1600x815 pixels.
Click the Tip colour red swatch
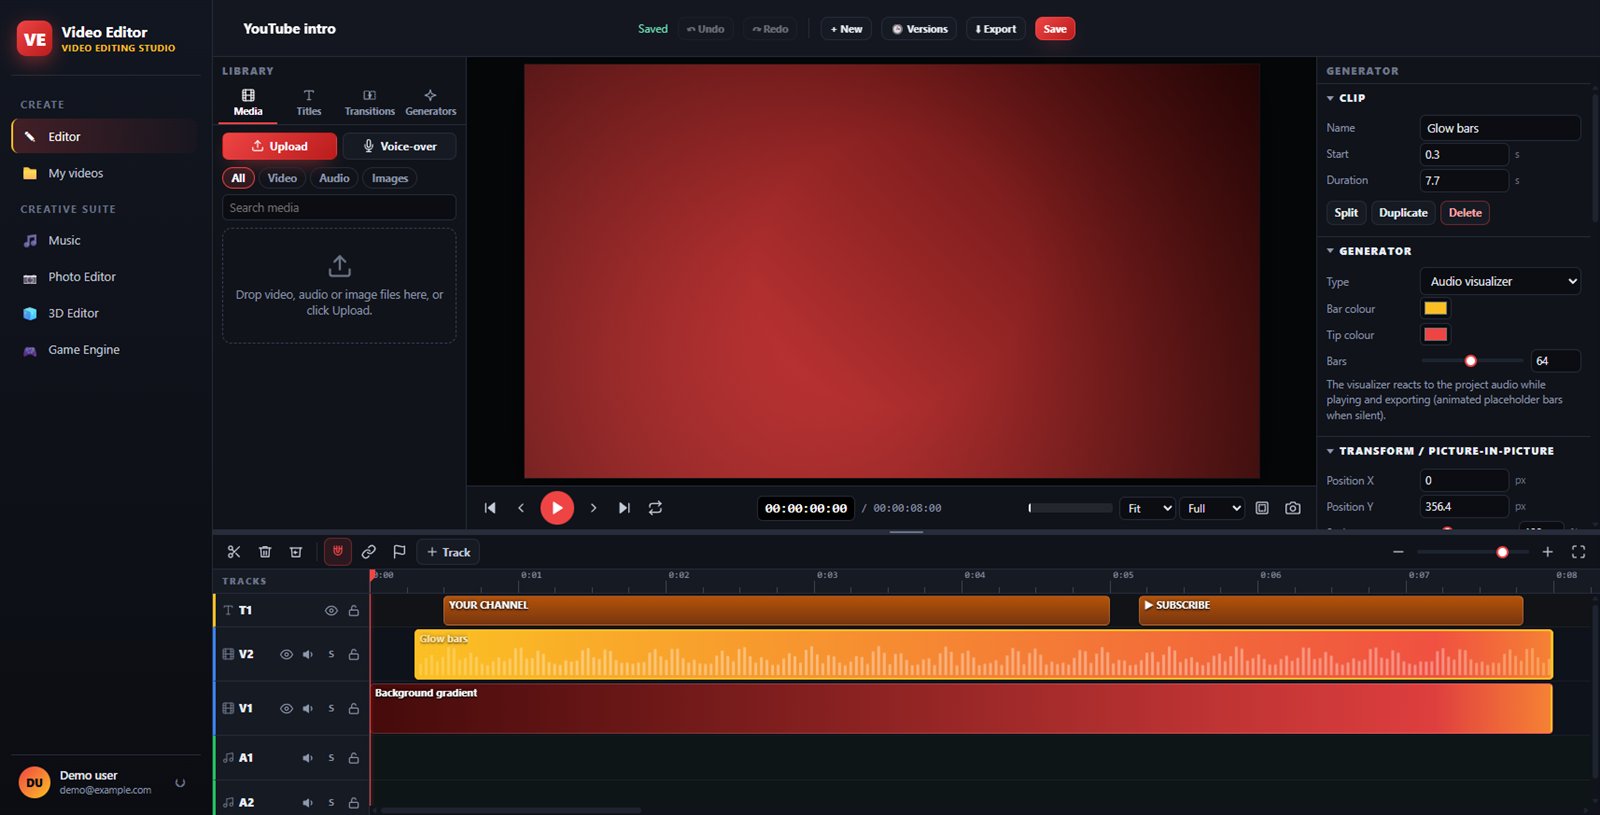pos(1435,335)
